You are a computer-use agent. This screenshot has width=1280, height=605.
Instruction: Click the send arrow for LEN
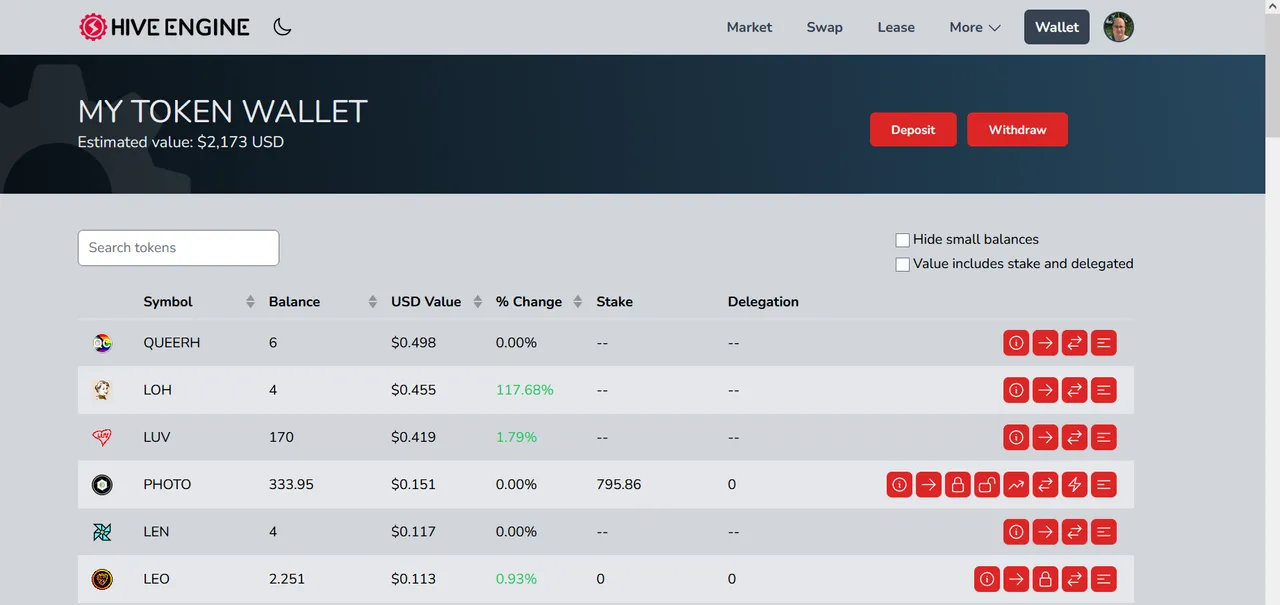tap(1045, 532)
